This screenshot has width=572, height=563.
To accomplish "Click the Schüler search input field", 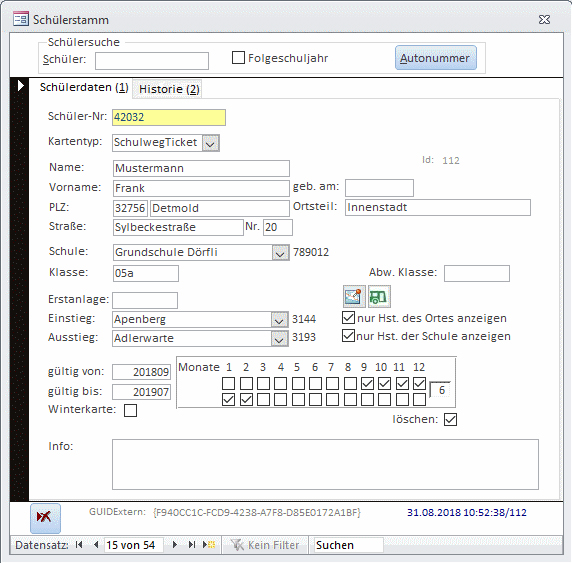I will pos(152,61).
